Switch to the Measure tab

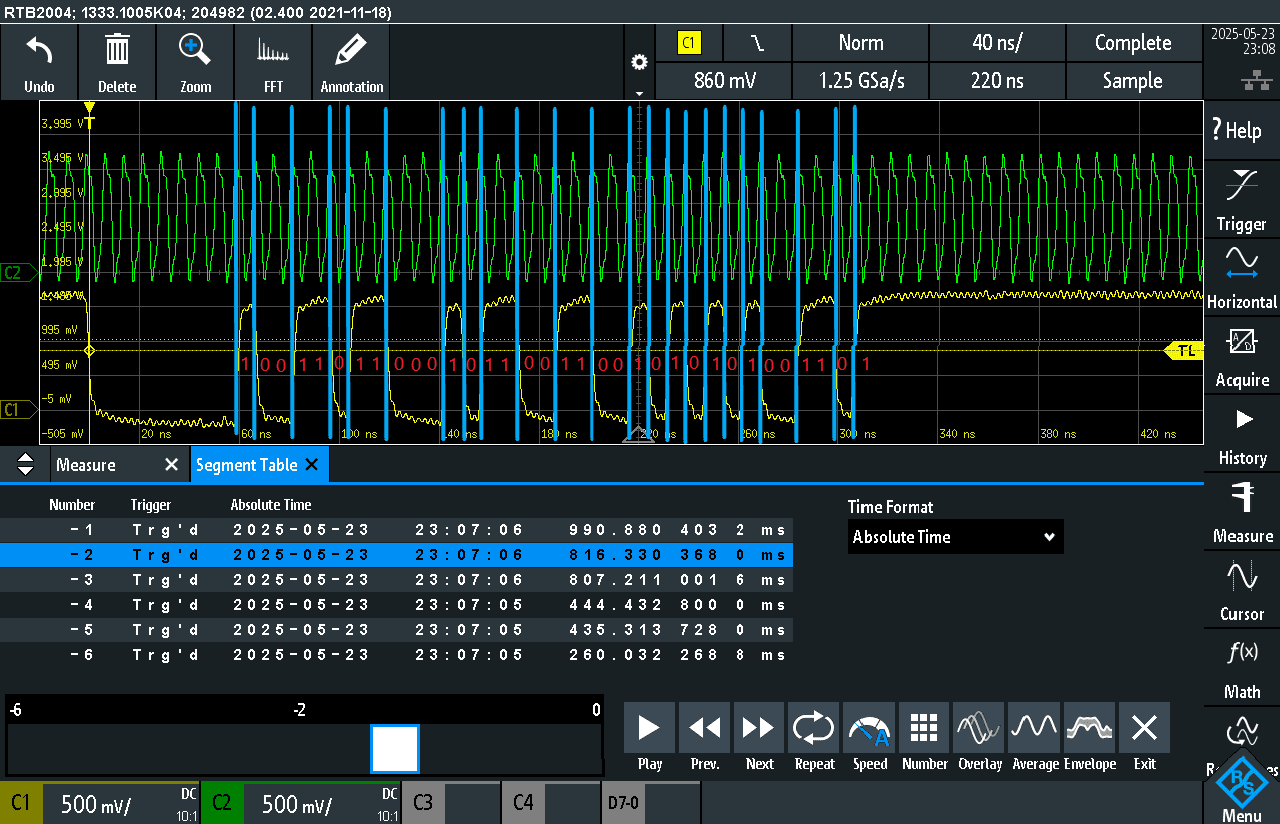tap(86, 465)
